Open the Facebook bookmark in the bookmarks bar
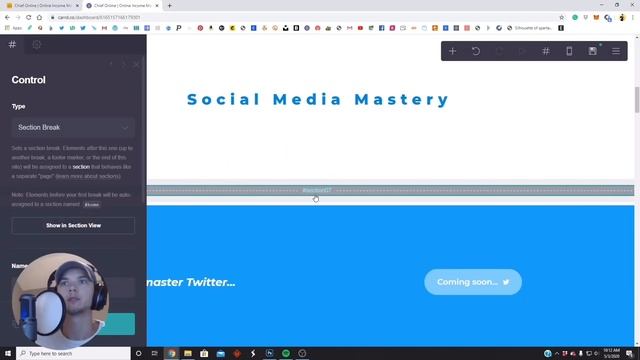The height and width of the screenshot is (360, 640). tap(382, 28)
